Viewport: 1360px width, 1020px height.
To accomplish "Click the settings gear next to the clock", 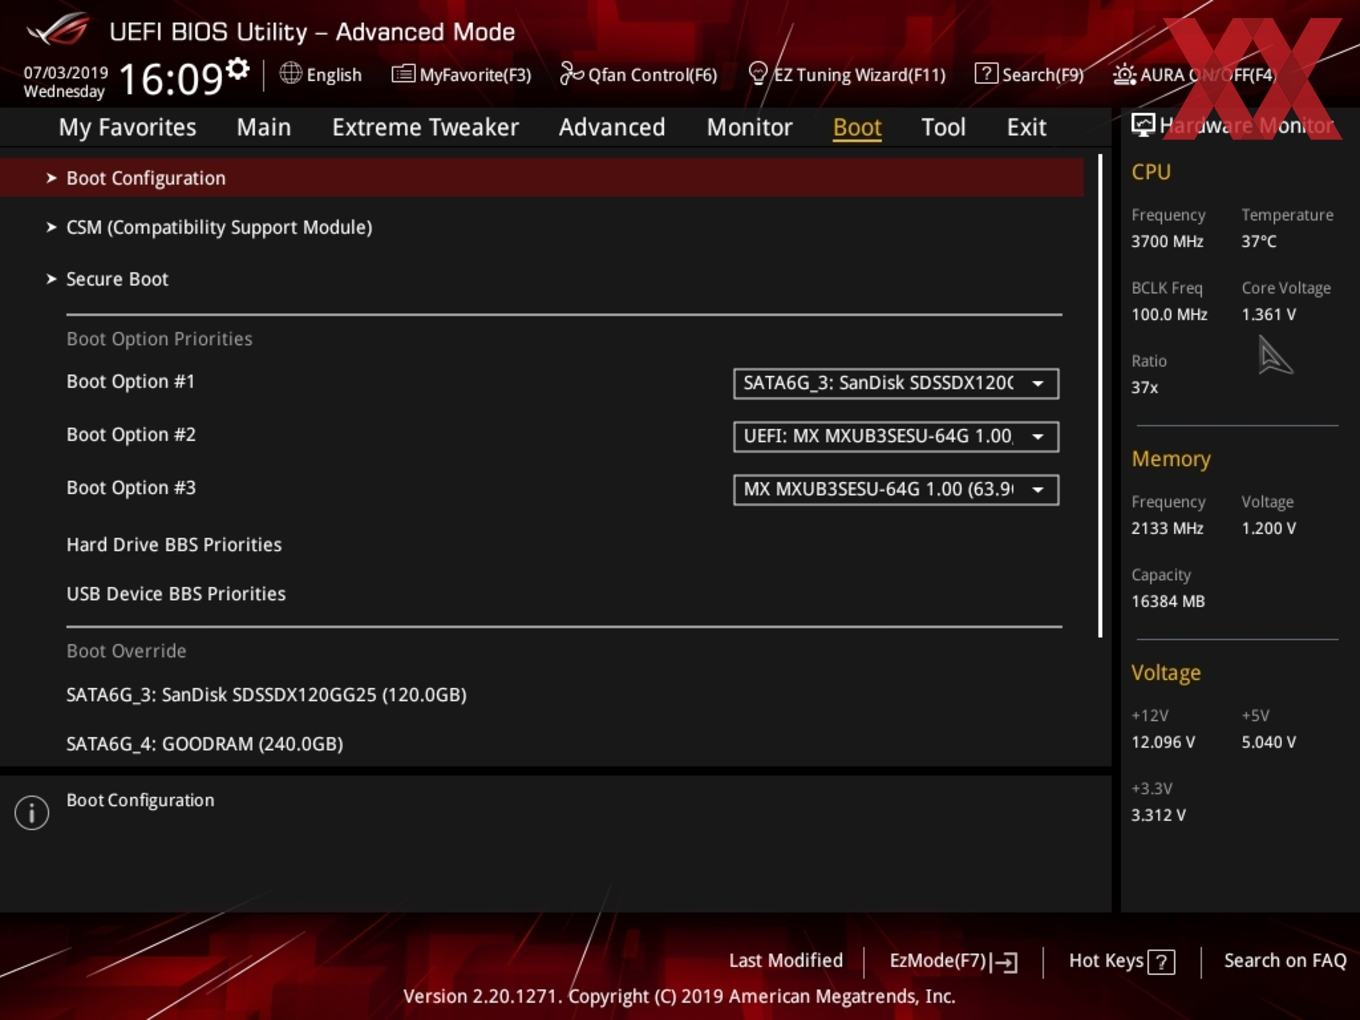I will 238,68.
